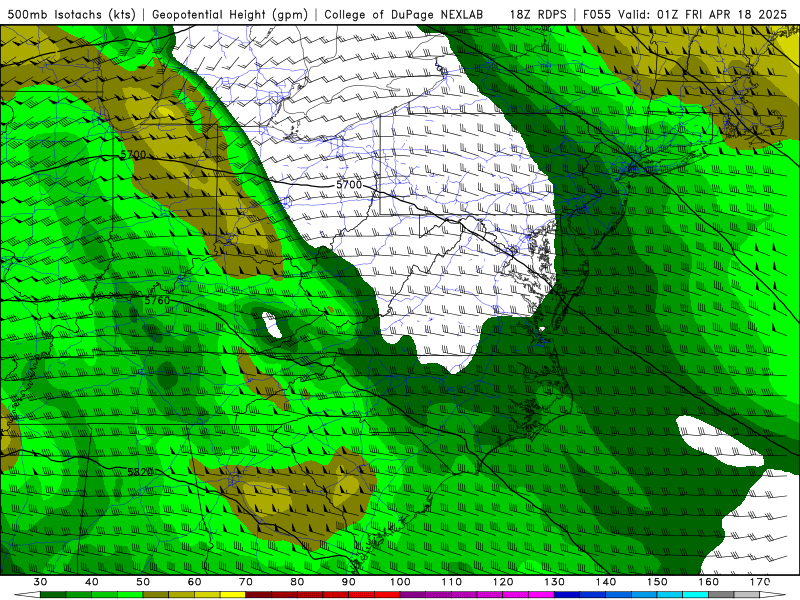Click the '500mb Isotachs (kts)' title text
This screenshot has height=600, width=800.
coord(71,14)
